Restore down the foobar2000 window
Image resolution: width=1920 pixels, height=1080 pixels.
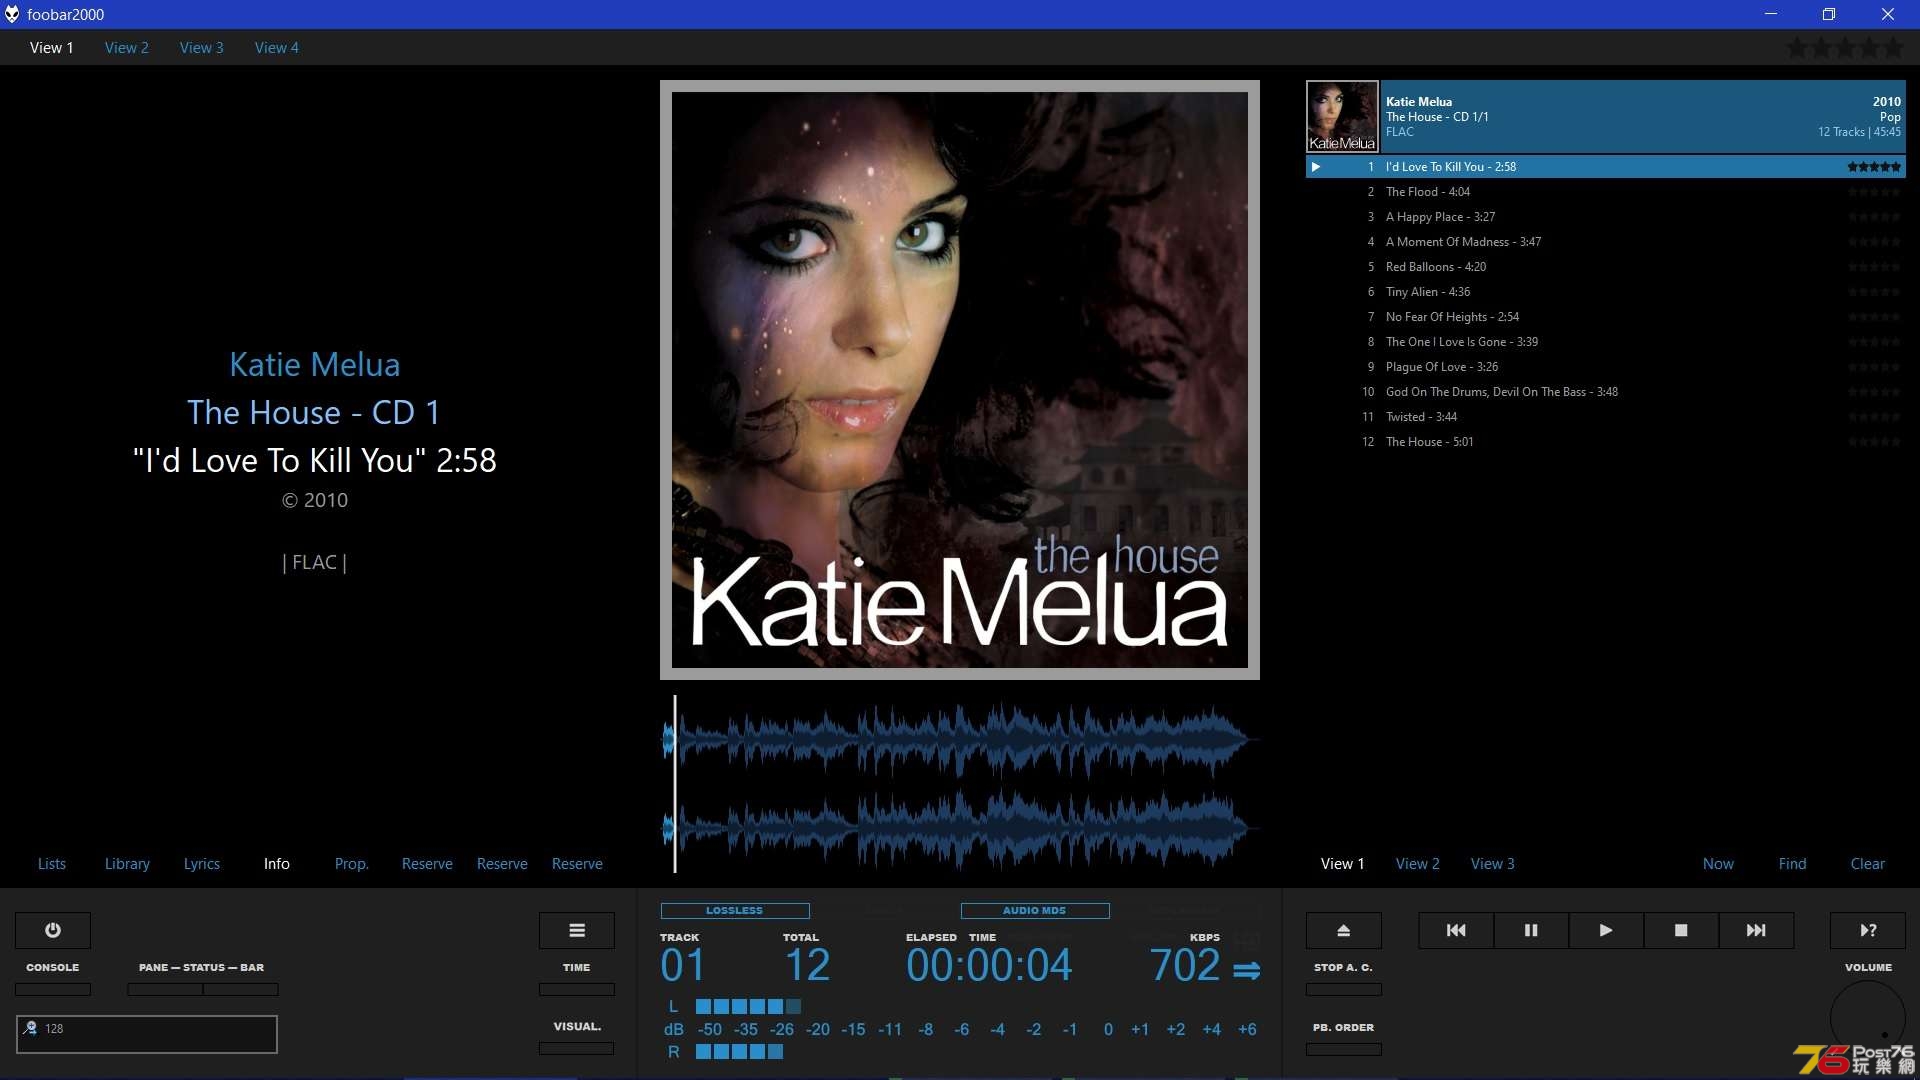point(1829,14)
